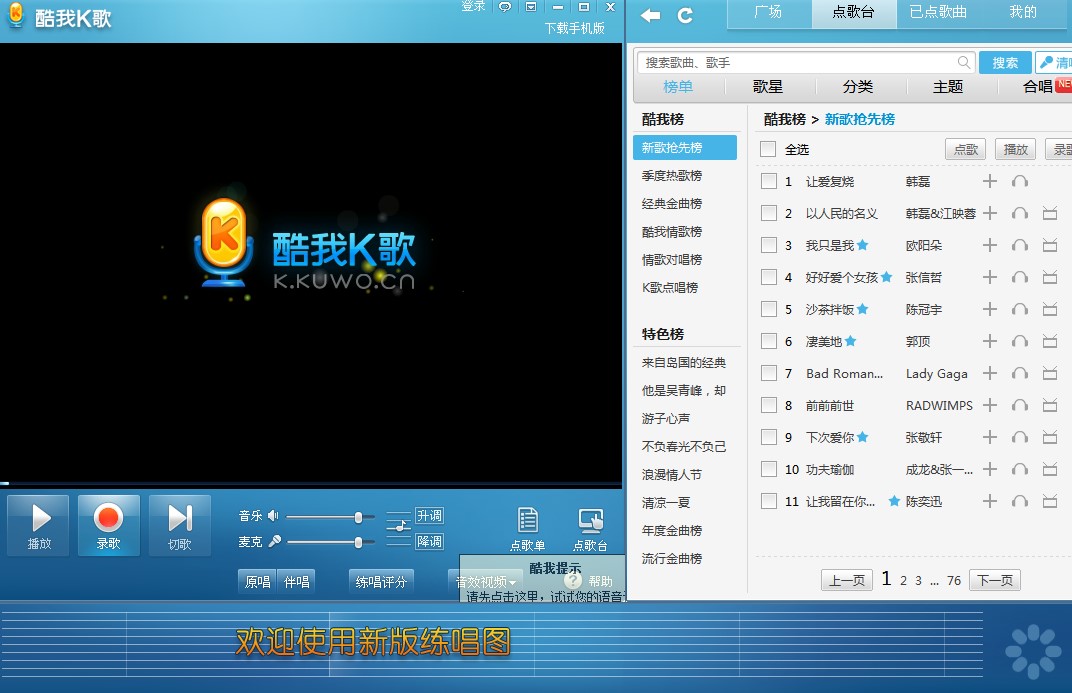Click the refresh icon in the right panel
The image size is (1072, 693).
[x=685, y=15]
